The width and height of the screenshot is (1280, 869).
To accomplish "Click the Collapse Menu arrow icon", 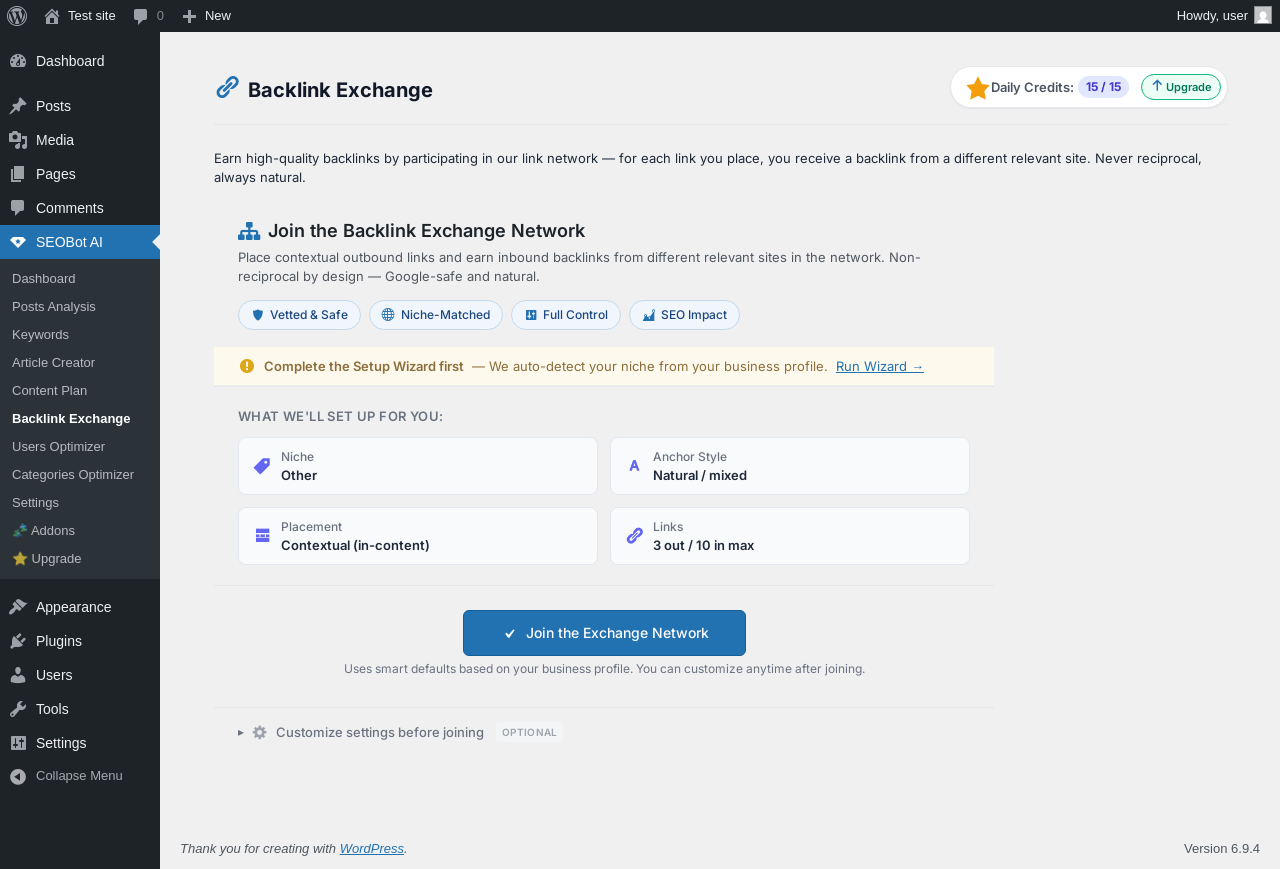I will click(17, 776).
